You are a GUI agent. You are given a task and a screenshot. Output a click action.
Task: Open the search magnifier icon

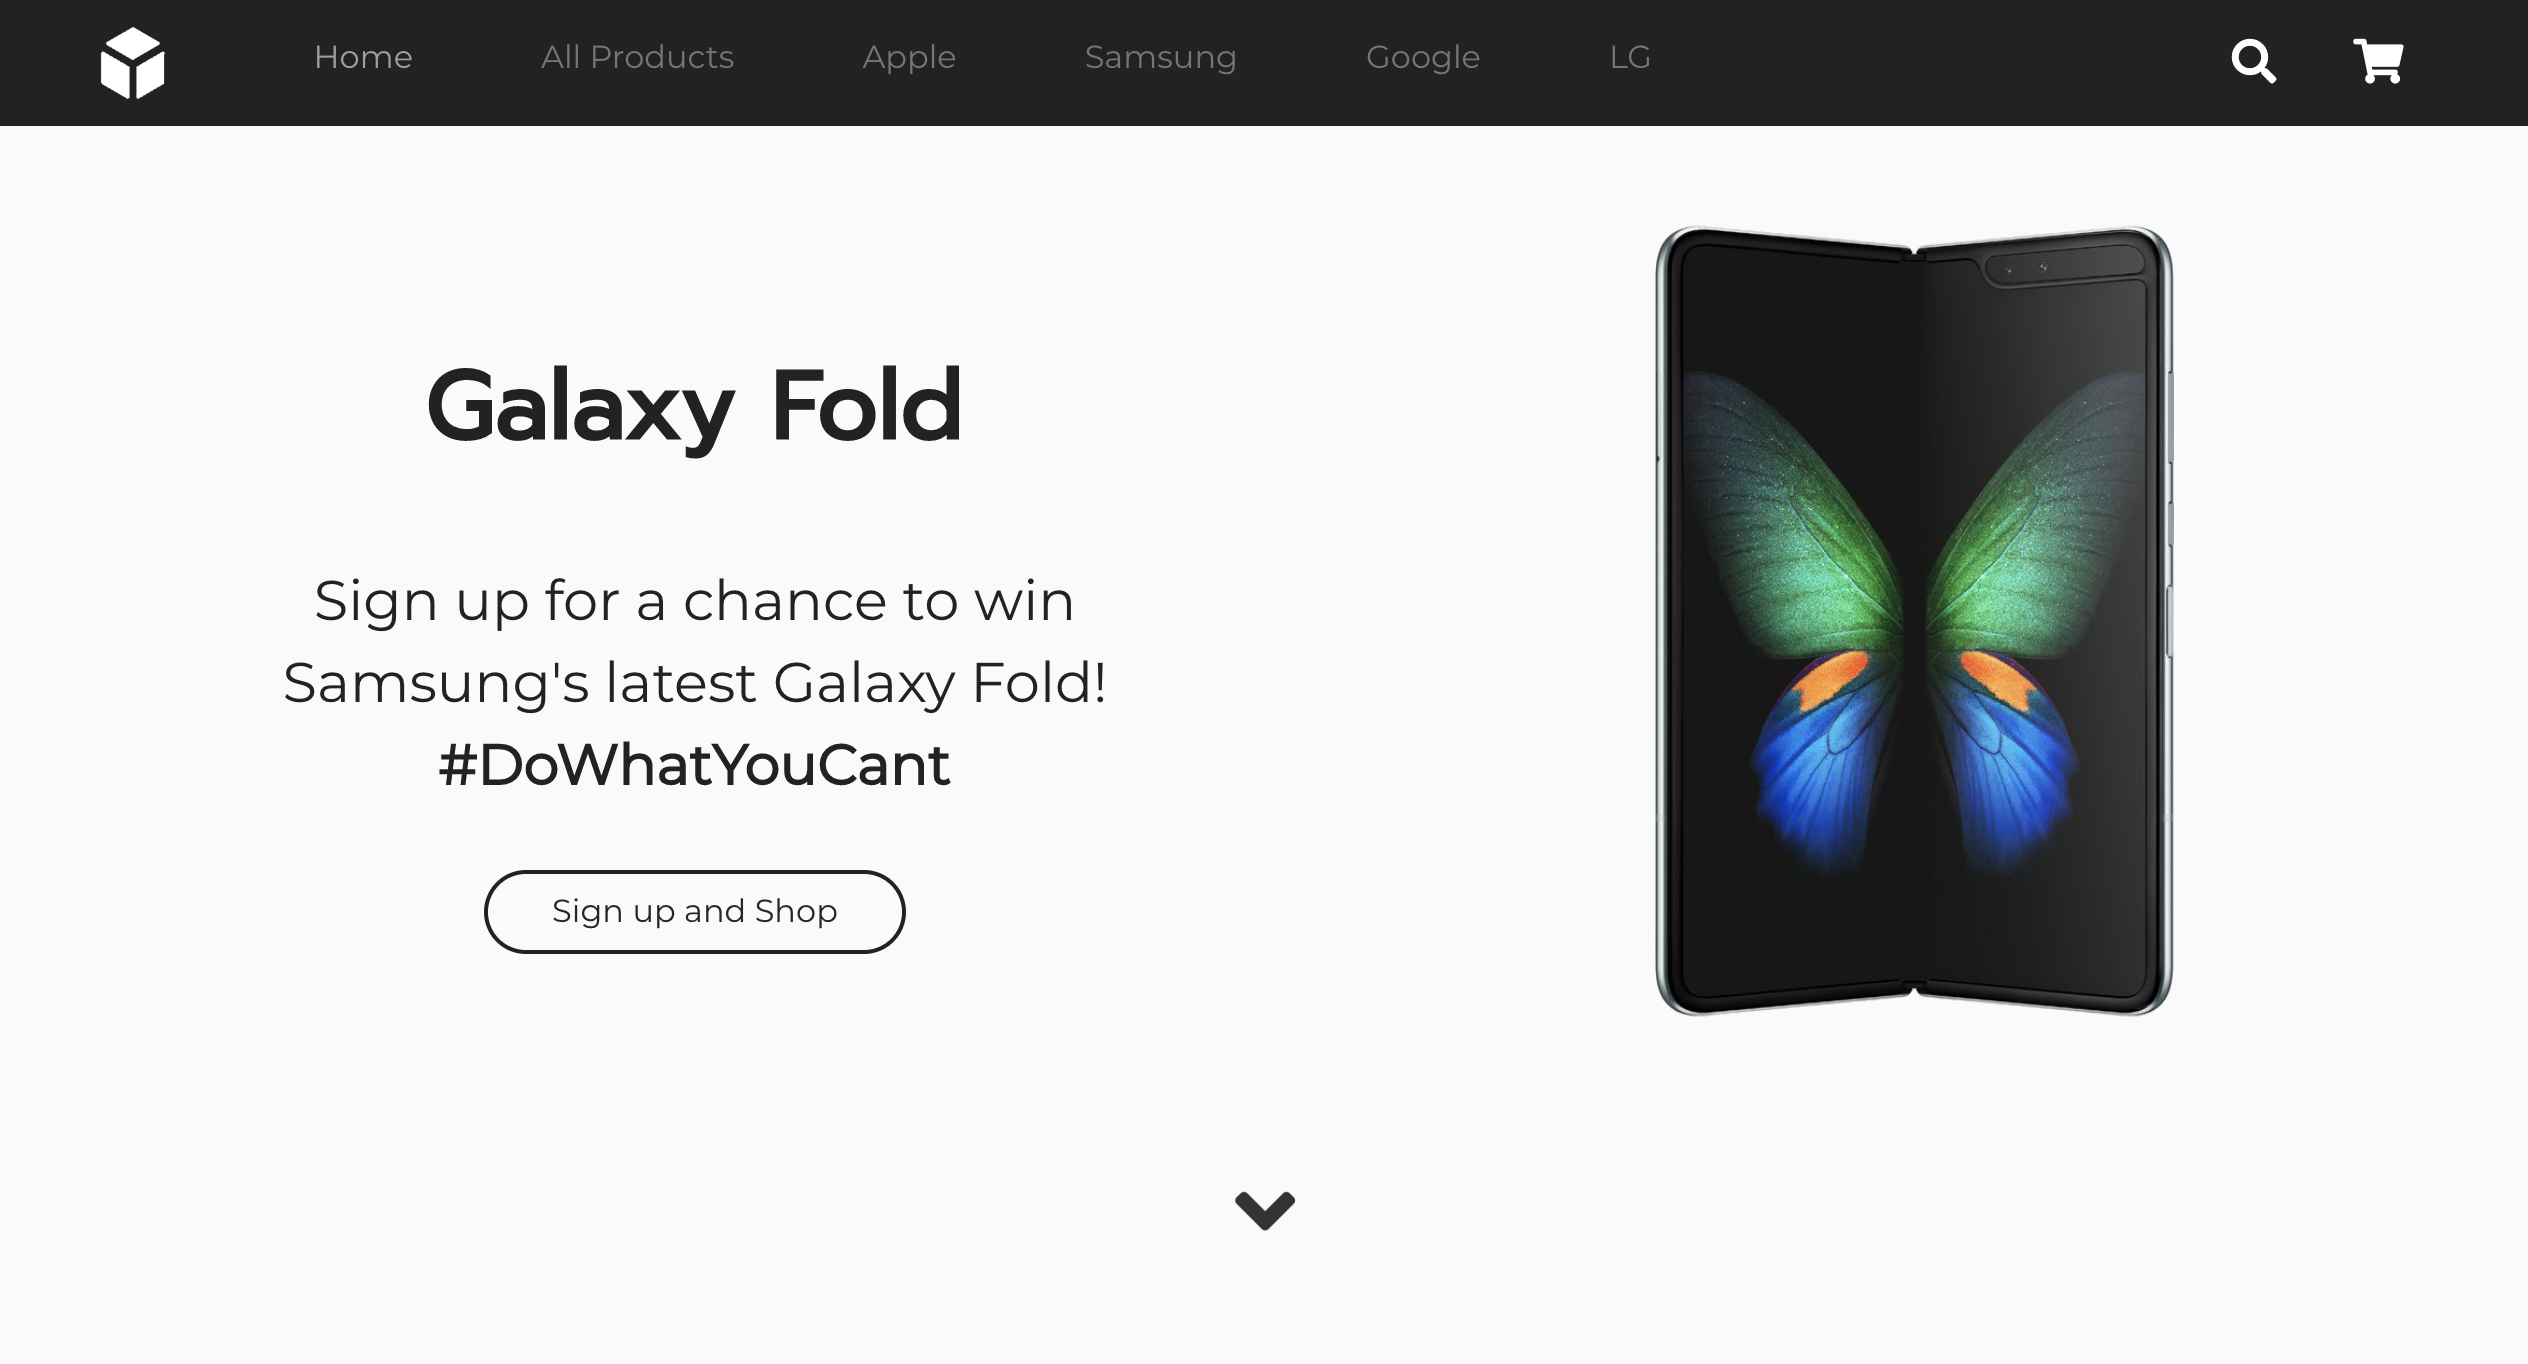pyautogui.click(x=2254, y=61)
